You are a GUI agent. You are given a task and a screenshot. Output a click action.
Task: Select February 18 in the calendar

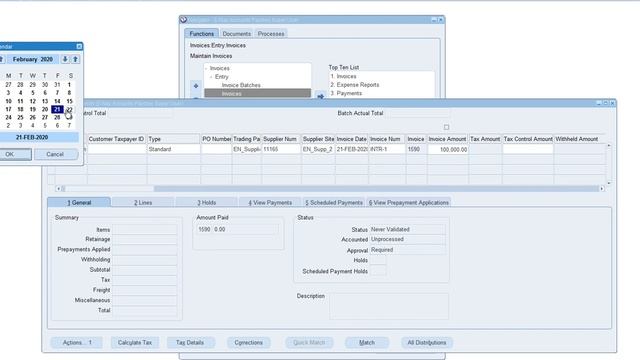click(x=20, y=109)
